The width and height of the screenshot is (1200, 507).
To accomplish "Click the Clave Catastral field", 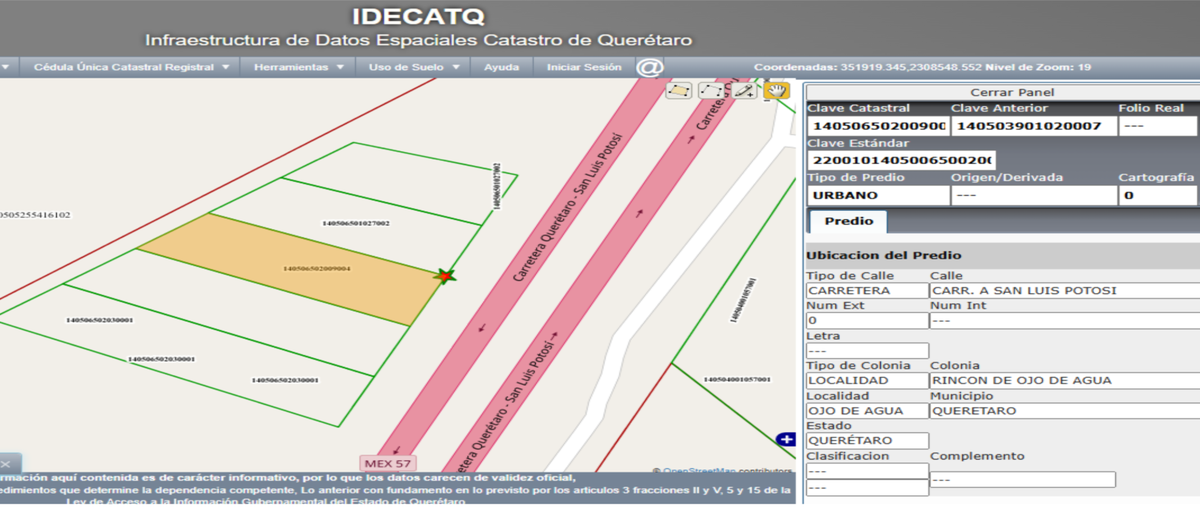I will click(877, 126).
